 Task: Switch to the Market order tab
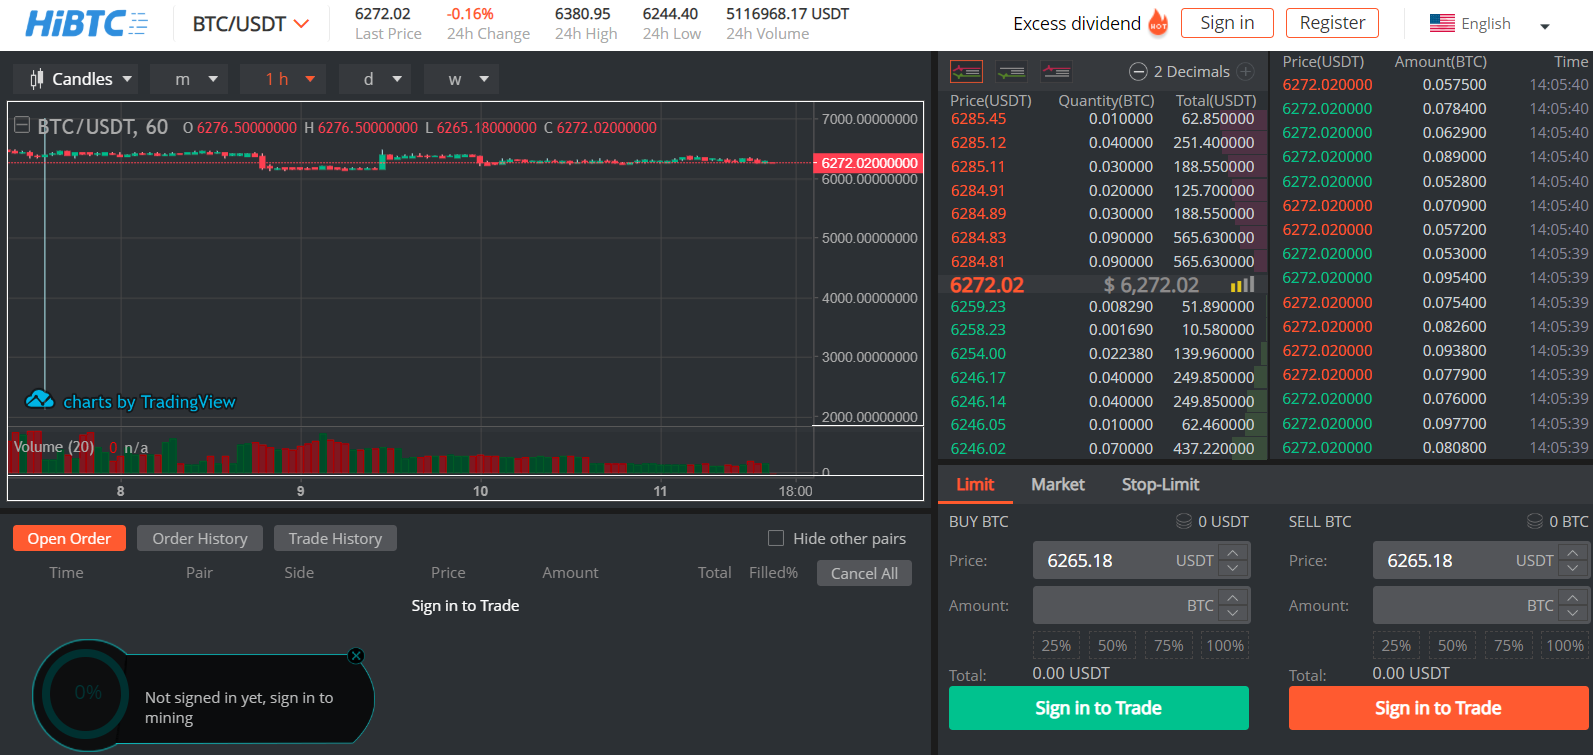tap(1058, 484)
